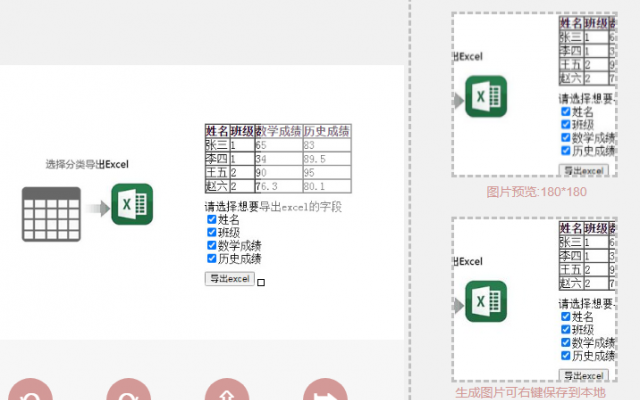Toggle the 历史成绩 checkbox in the lower generated image
The height and width of the screenshot is (400, 640).
pyautogui.click(x=566, y=356)
